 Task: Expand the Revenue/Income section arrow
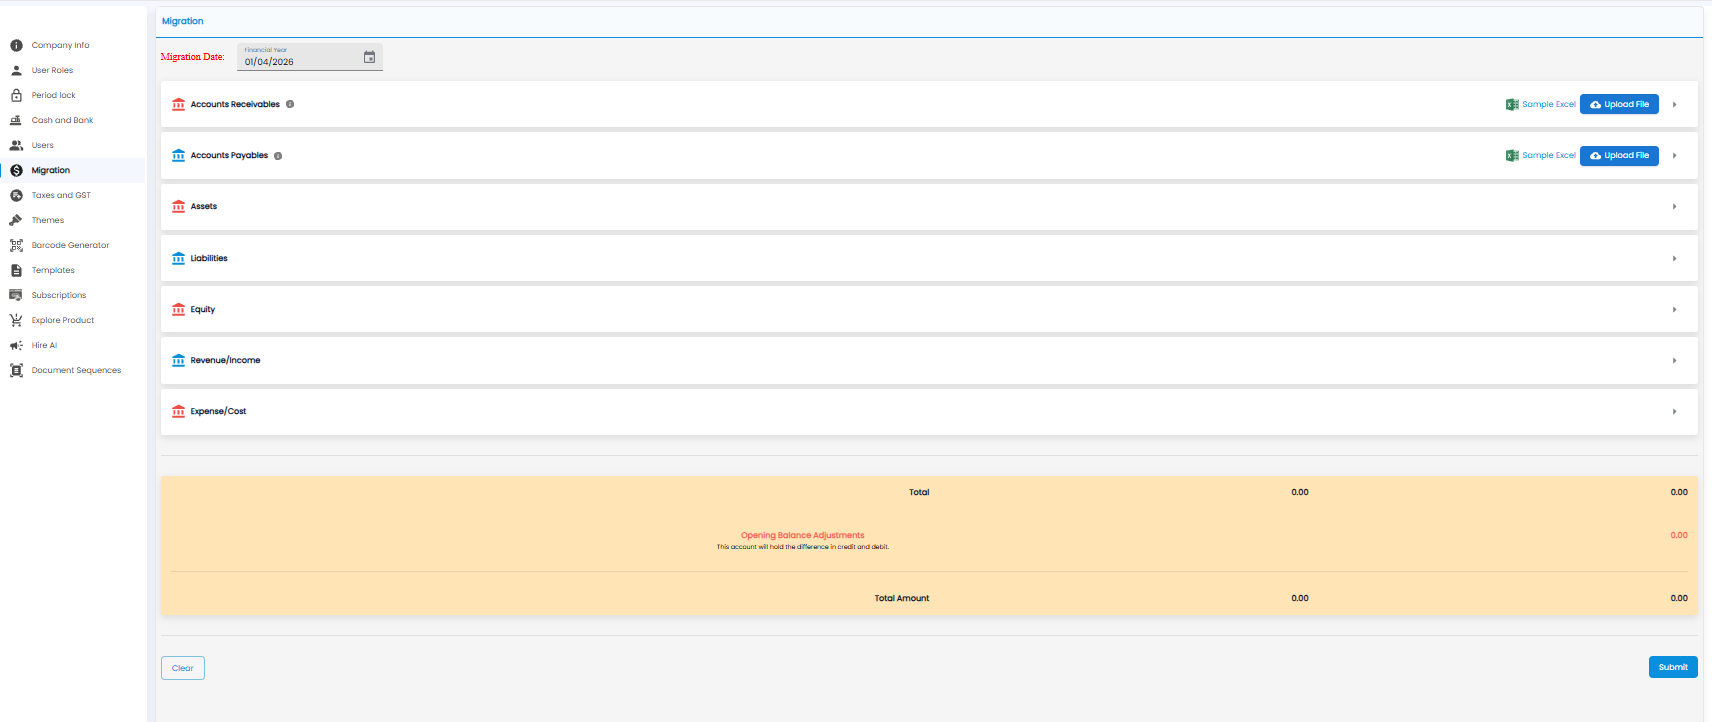1674,361
